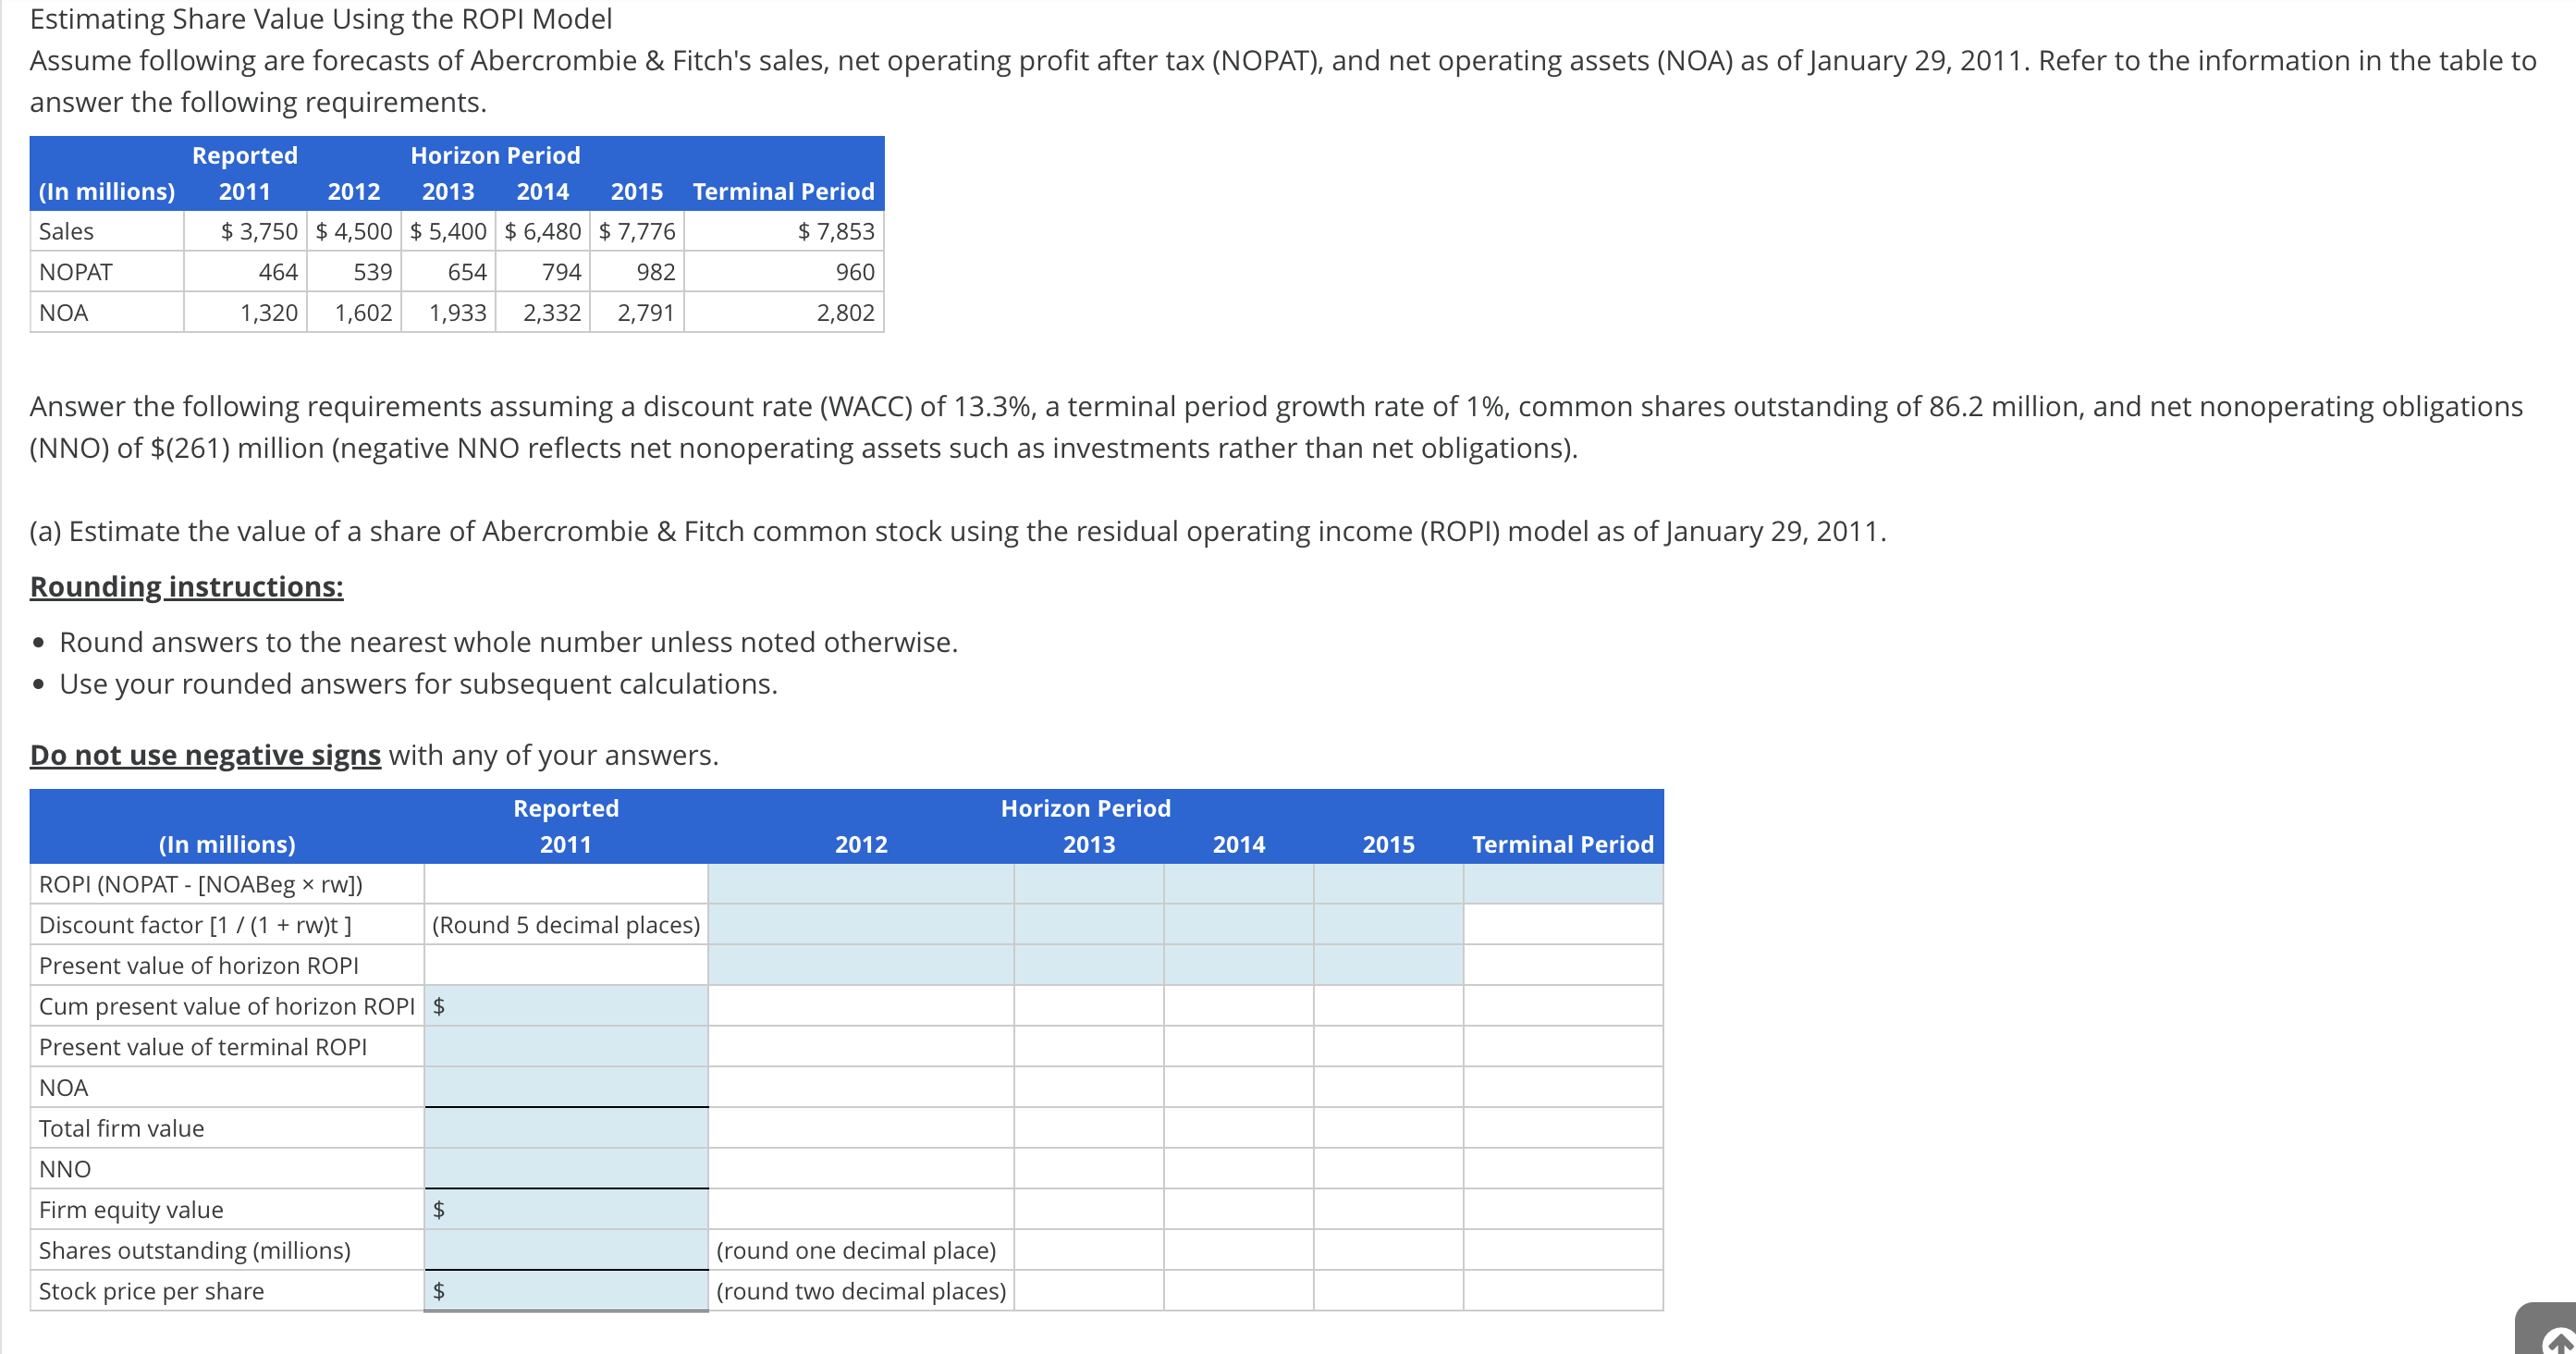Click the Total firm value input field
The height and width of the screenshot is (1354, 2576).
[x=566, y=1128]
